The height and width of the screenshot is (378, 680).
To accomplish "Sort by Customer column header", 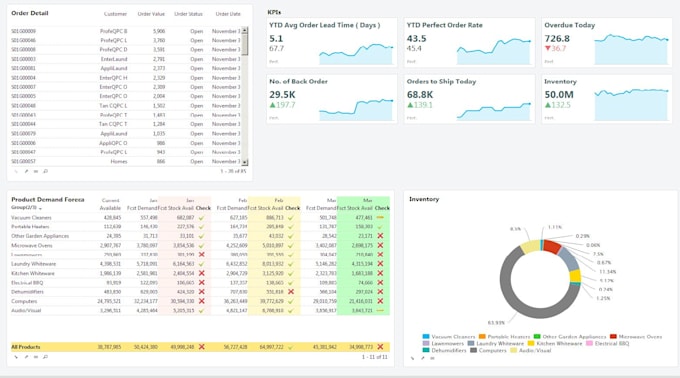I will click(115, 14).
